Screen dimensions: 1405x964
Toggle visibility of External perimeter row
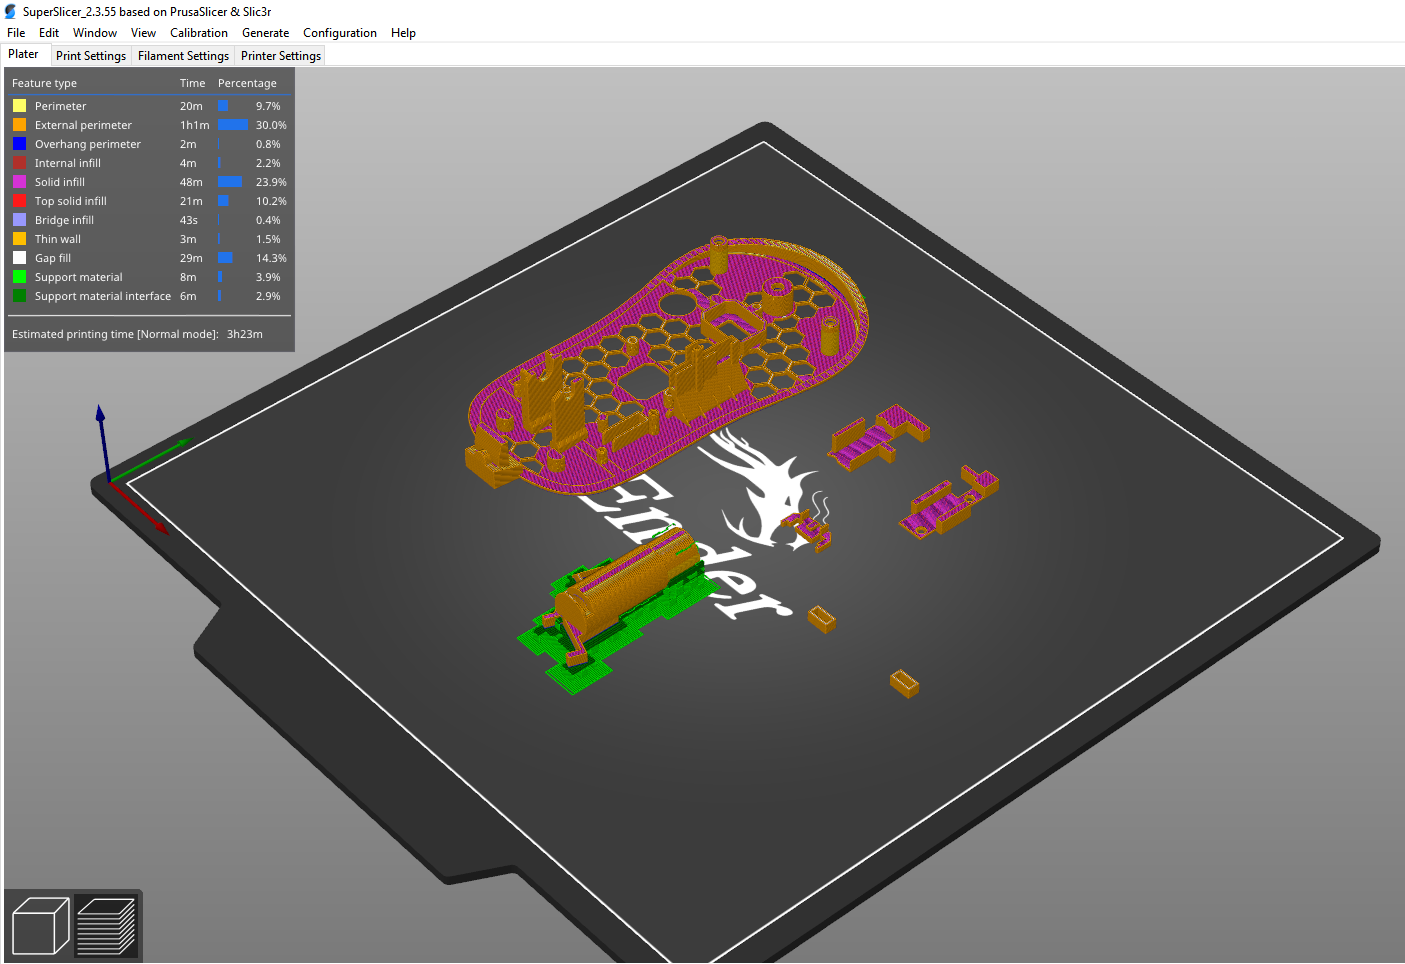[150, 125]
